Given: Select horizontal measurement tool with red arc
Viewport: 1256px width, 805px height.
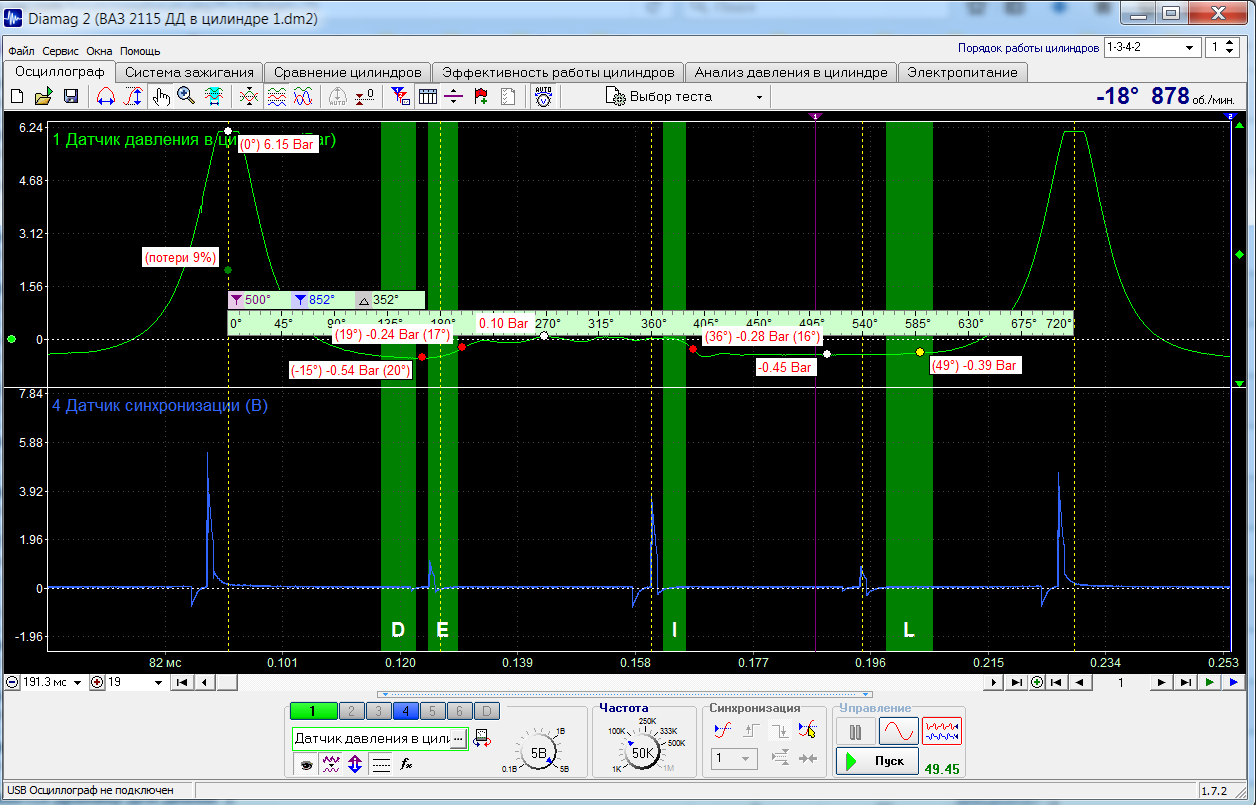Looking at the screenshot, I should [105, 96].
